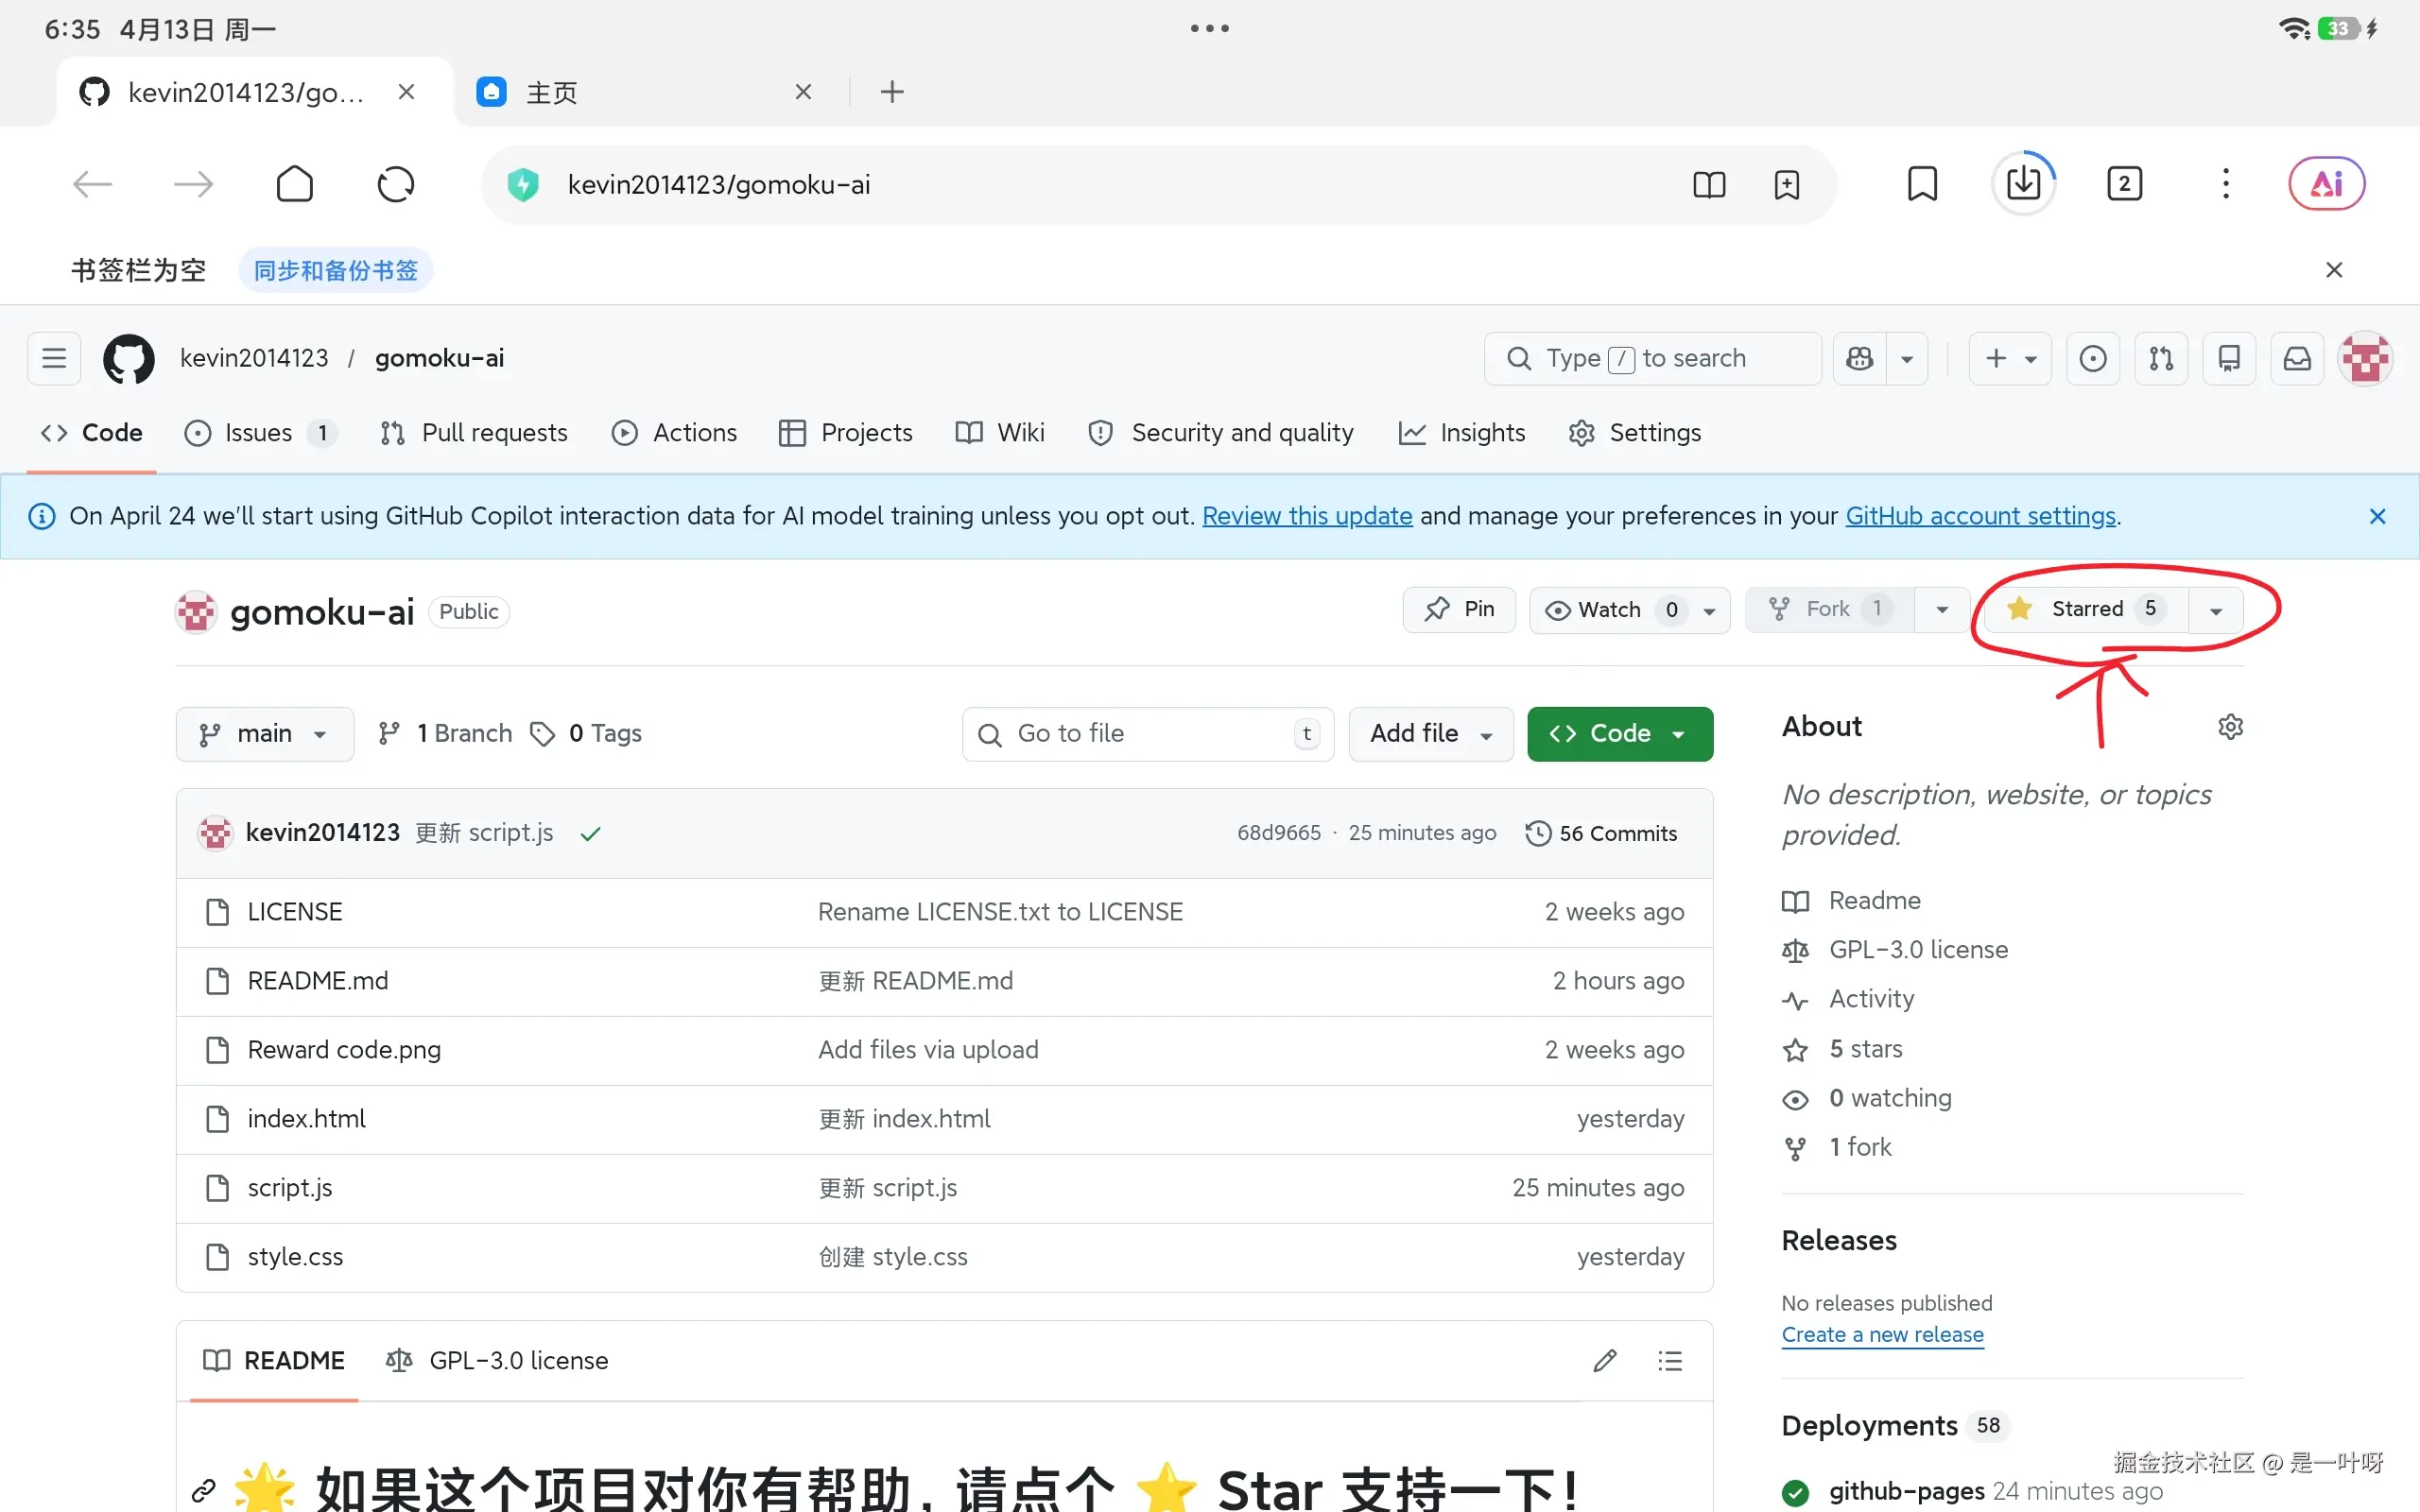
Task: Click the edit README pencil icon
Action: pyautogui.click(x=1604, y=1360)
